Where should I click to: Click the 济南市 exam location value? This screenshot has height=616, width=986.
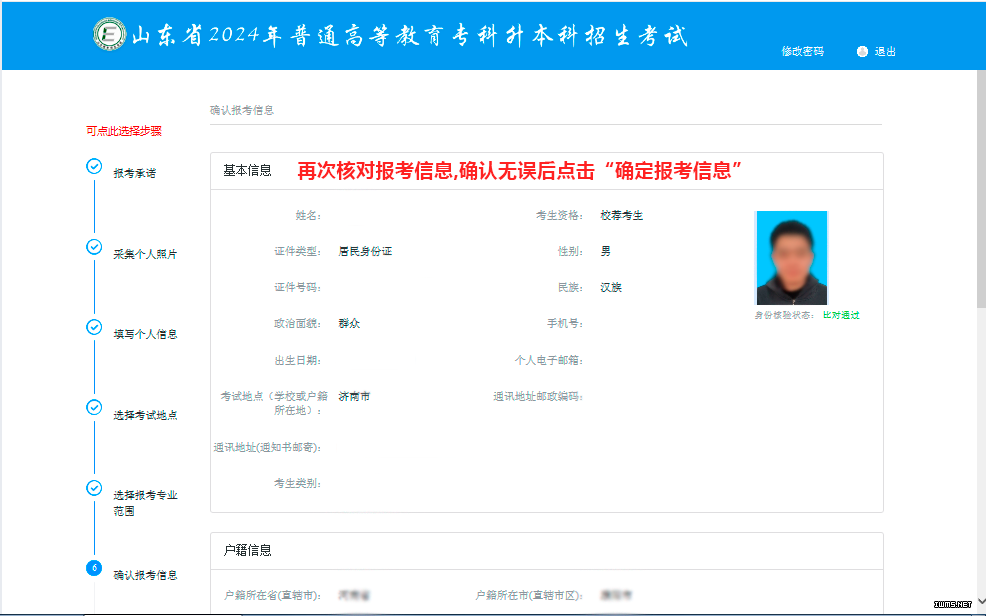point(354,396)
